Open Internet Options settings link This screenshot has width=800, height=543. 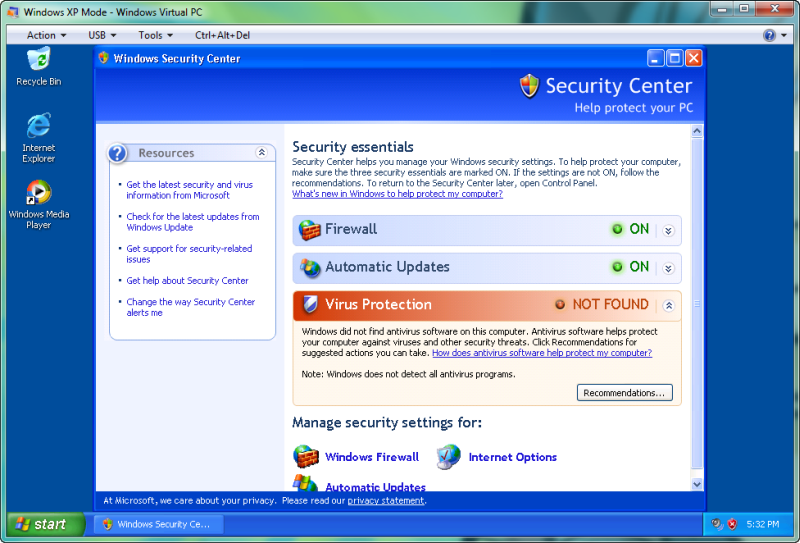512,457
